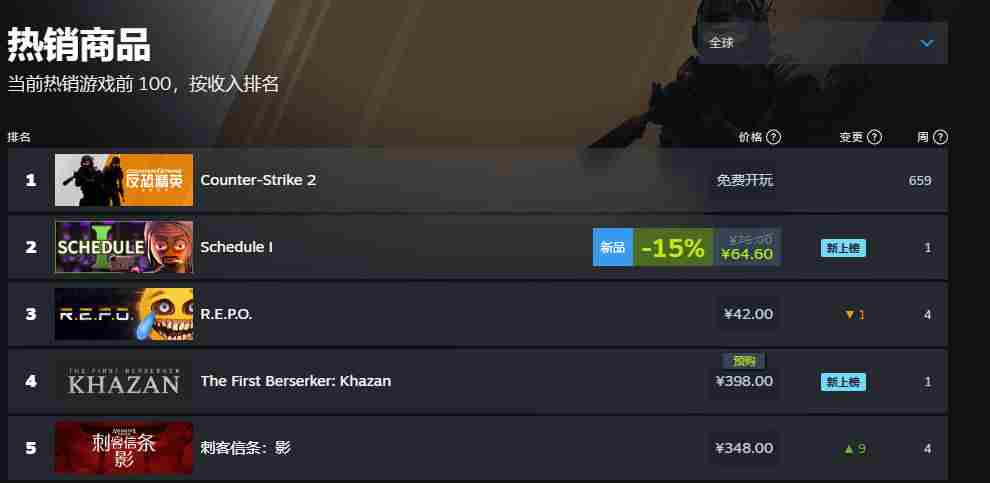Open Schedule I game thumbnail
Viewport: 990px width, 483px height.
(x=124, y=247)
